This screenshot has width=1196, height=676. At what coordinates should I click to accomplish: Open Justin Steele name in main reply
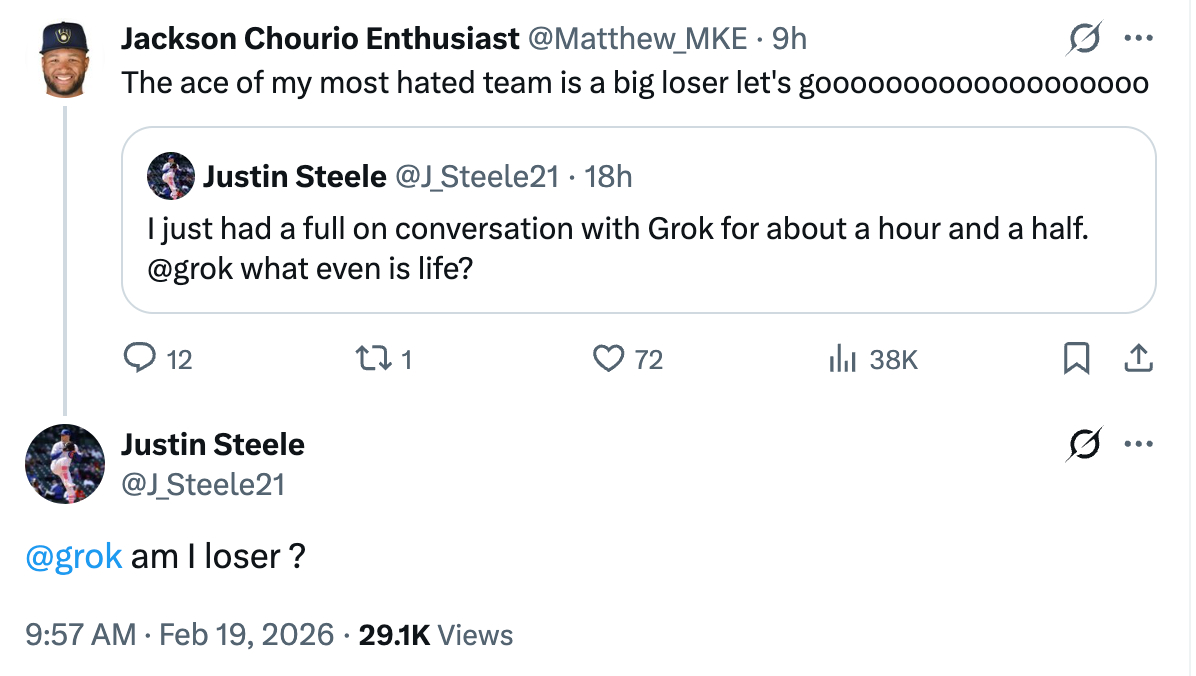click(212, 444)
